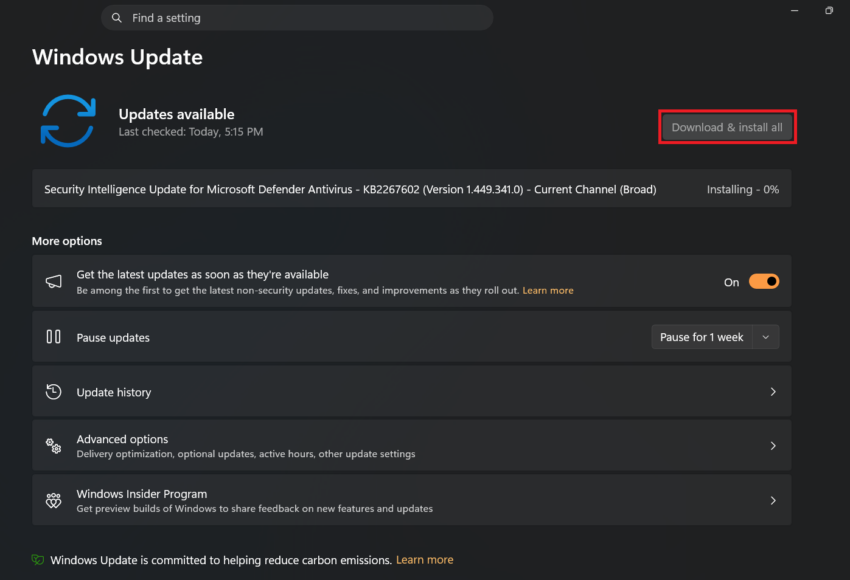Select the Security Intelligence Update KB2267602 row
850x580 pixels.
point(411,189)
